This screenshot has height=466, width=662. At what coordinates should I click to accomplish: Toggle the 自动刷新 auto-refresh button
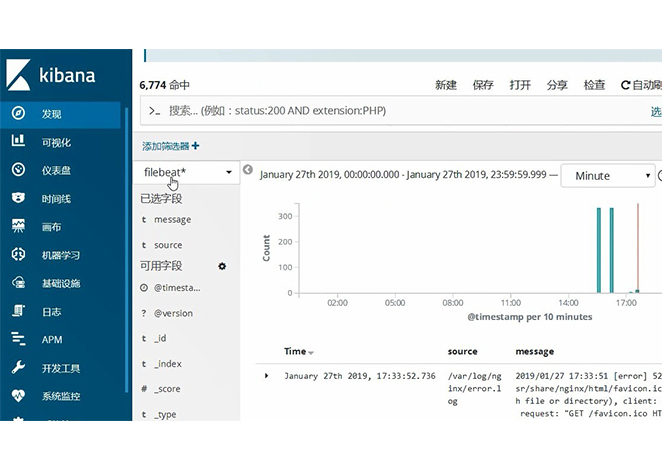641,86
